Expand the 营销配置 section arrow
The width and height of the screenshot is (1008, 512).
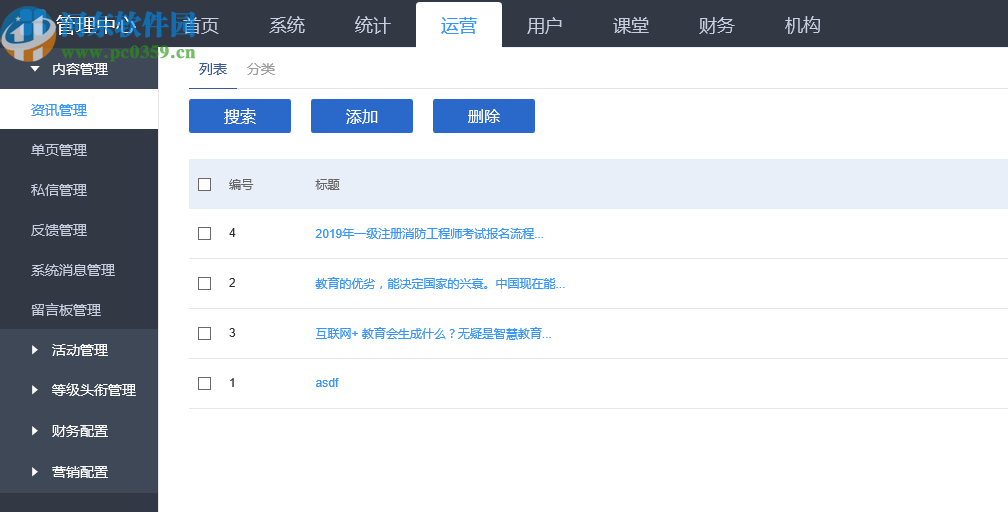click(35, 472)
